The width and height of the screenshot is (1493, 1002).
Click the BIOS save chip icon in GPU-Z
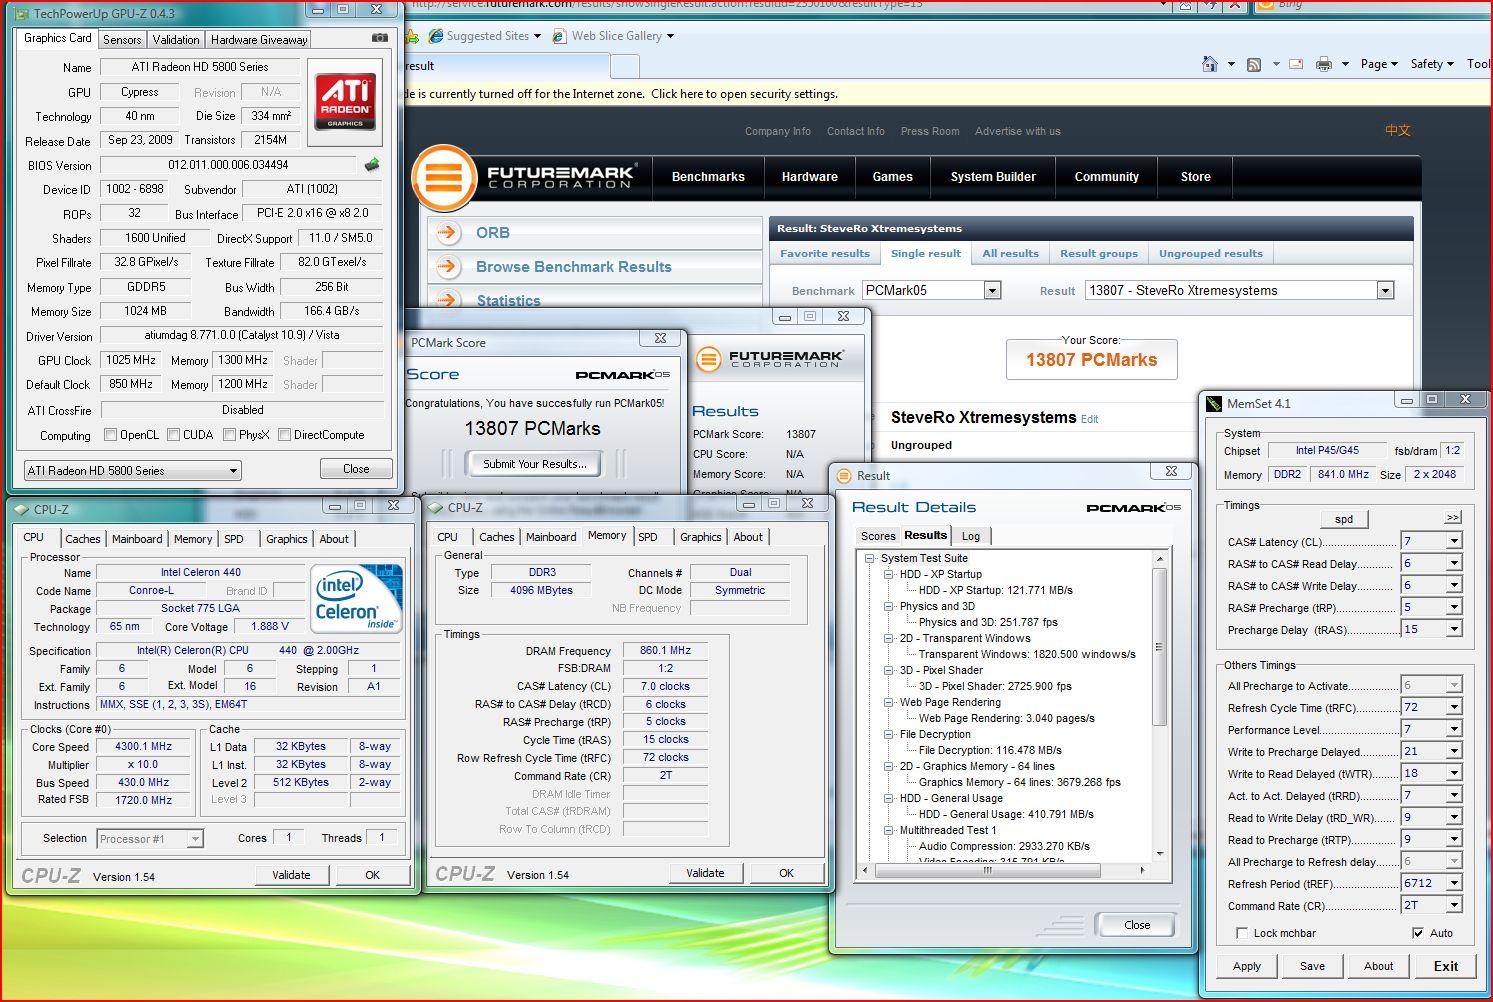(x=372, y=165)
